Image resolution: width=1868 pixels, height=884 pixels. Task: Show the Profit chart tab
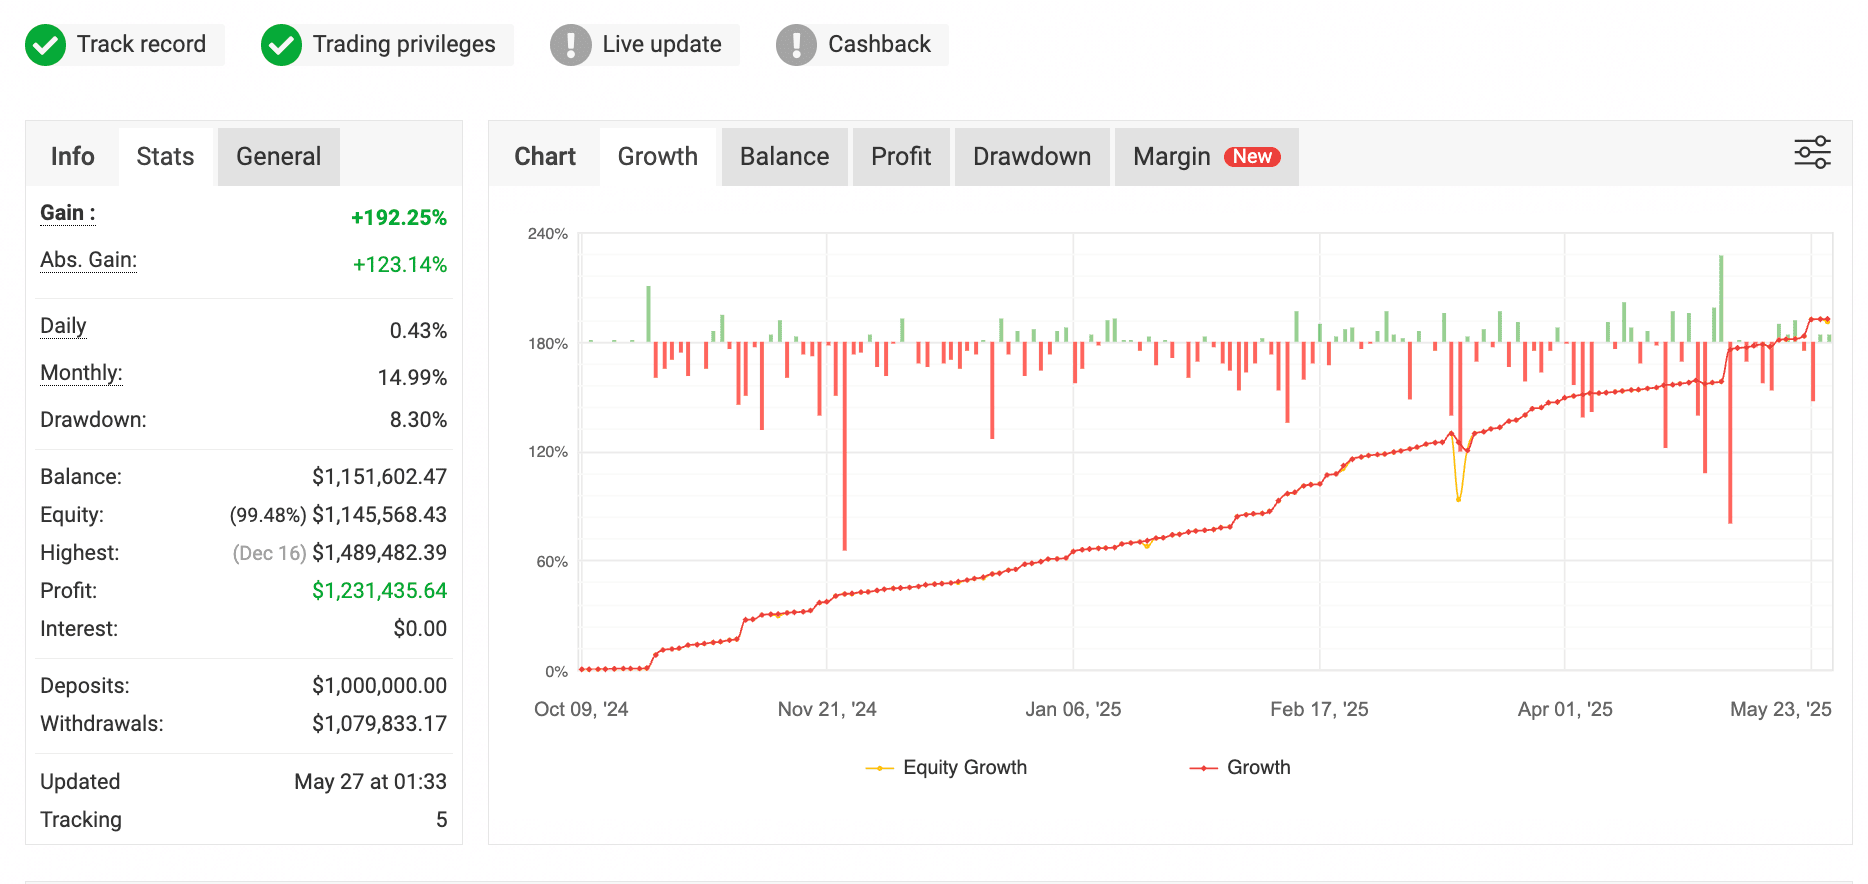(x=900, y=157)
